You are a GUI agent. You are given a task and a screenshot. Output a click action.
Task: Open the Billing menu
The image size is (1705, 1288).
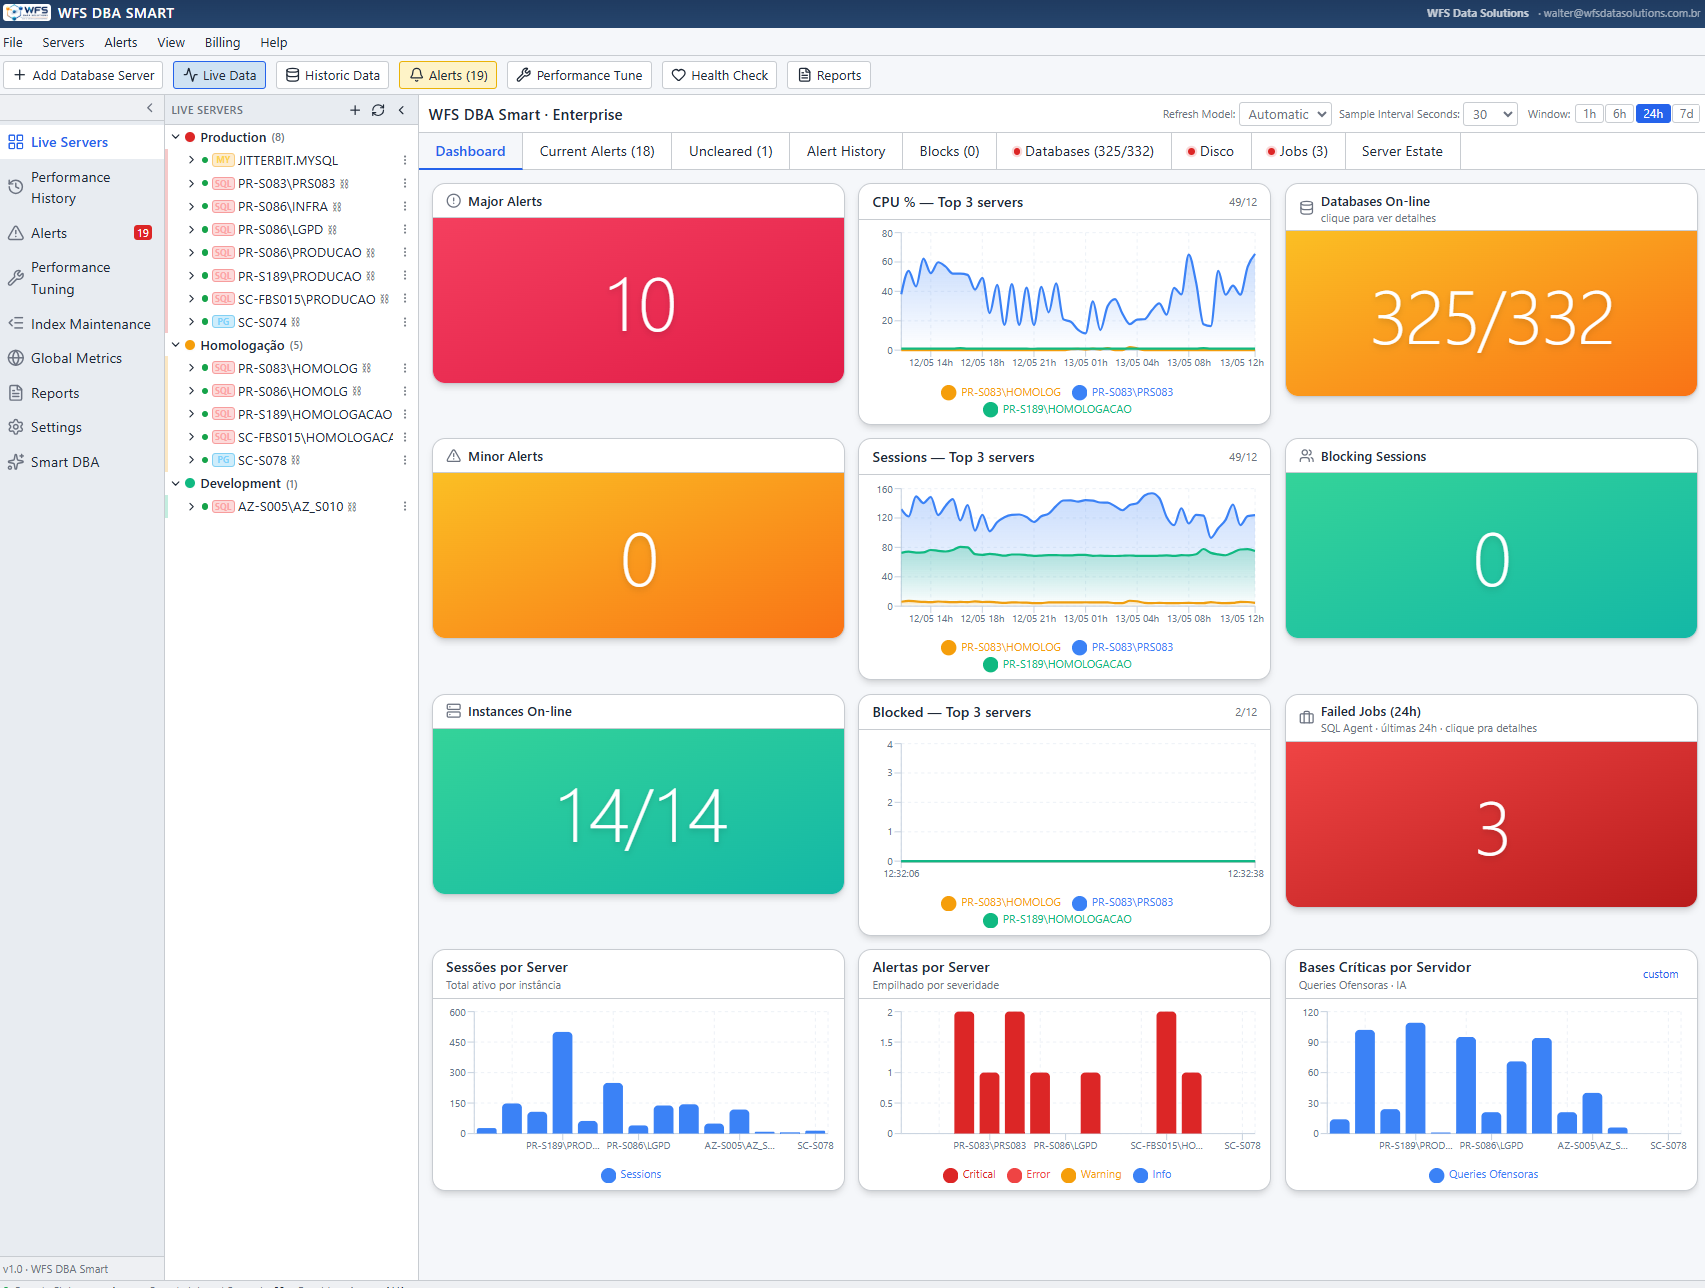(222, 42)
